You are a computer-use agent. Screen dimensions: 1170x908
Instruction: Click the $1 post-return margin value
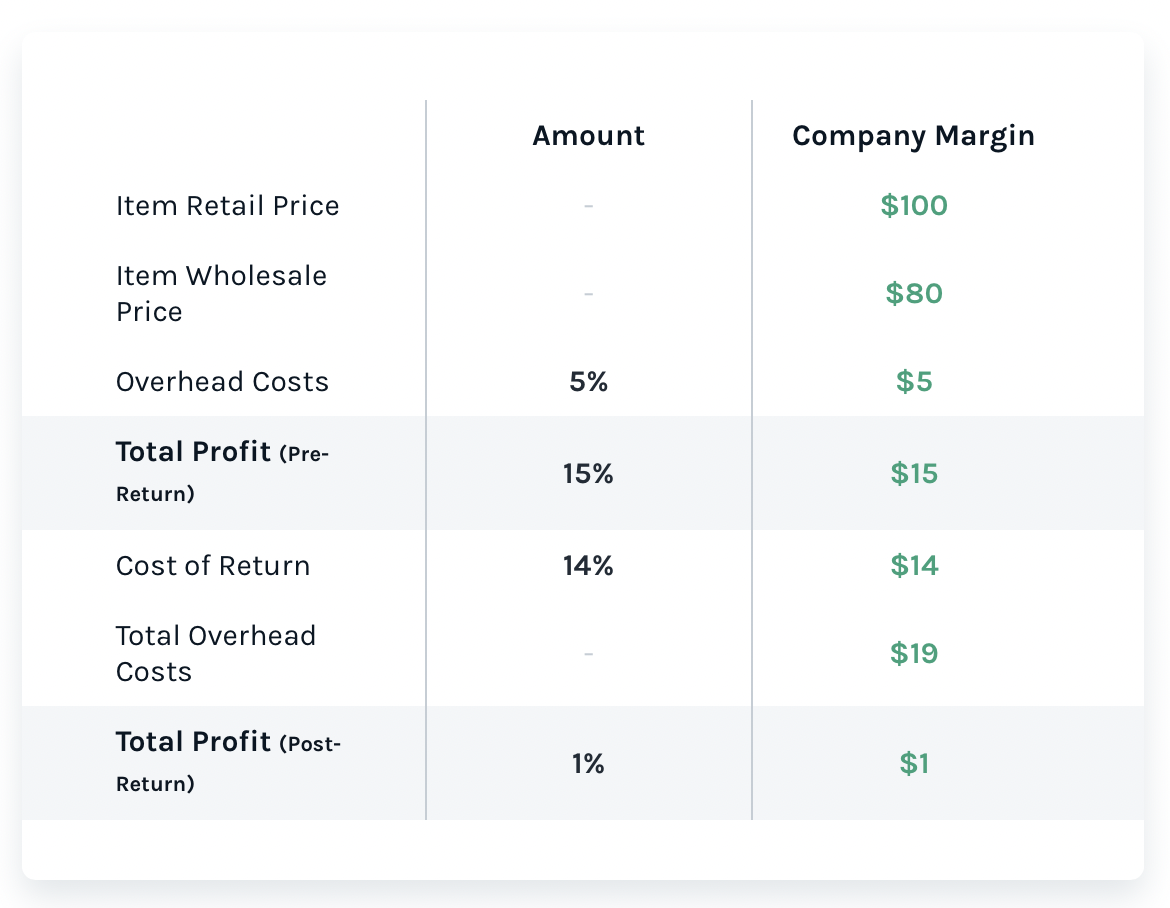coord(914,763)
